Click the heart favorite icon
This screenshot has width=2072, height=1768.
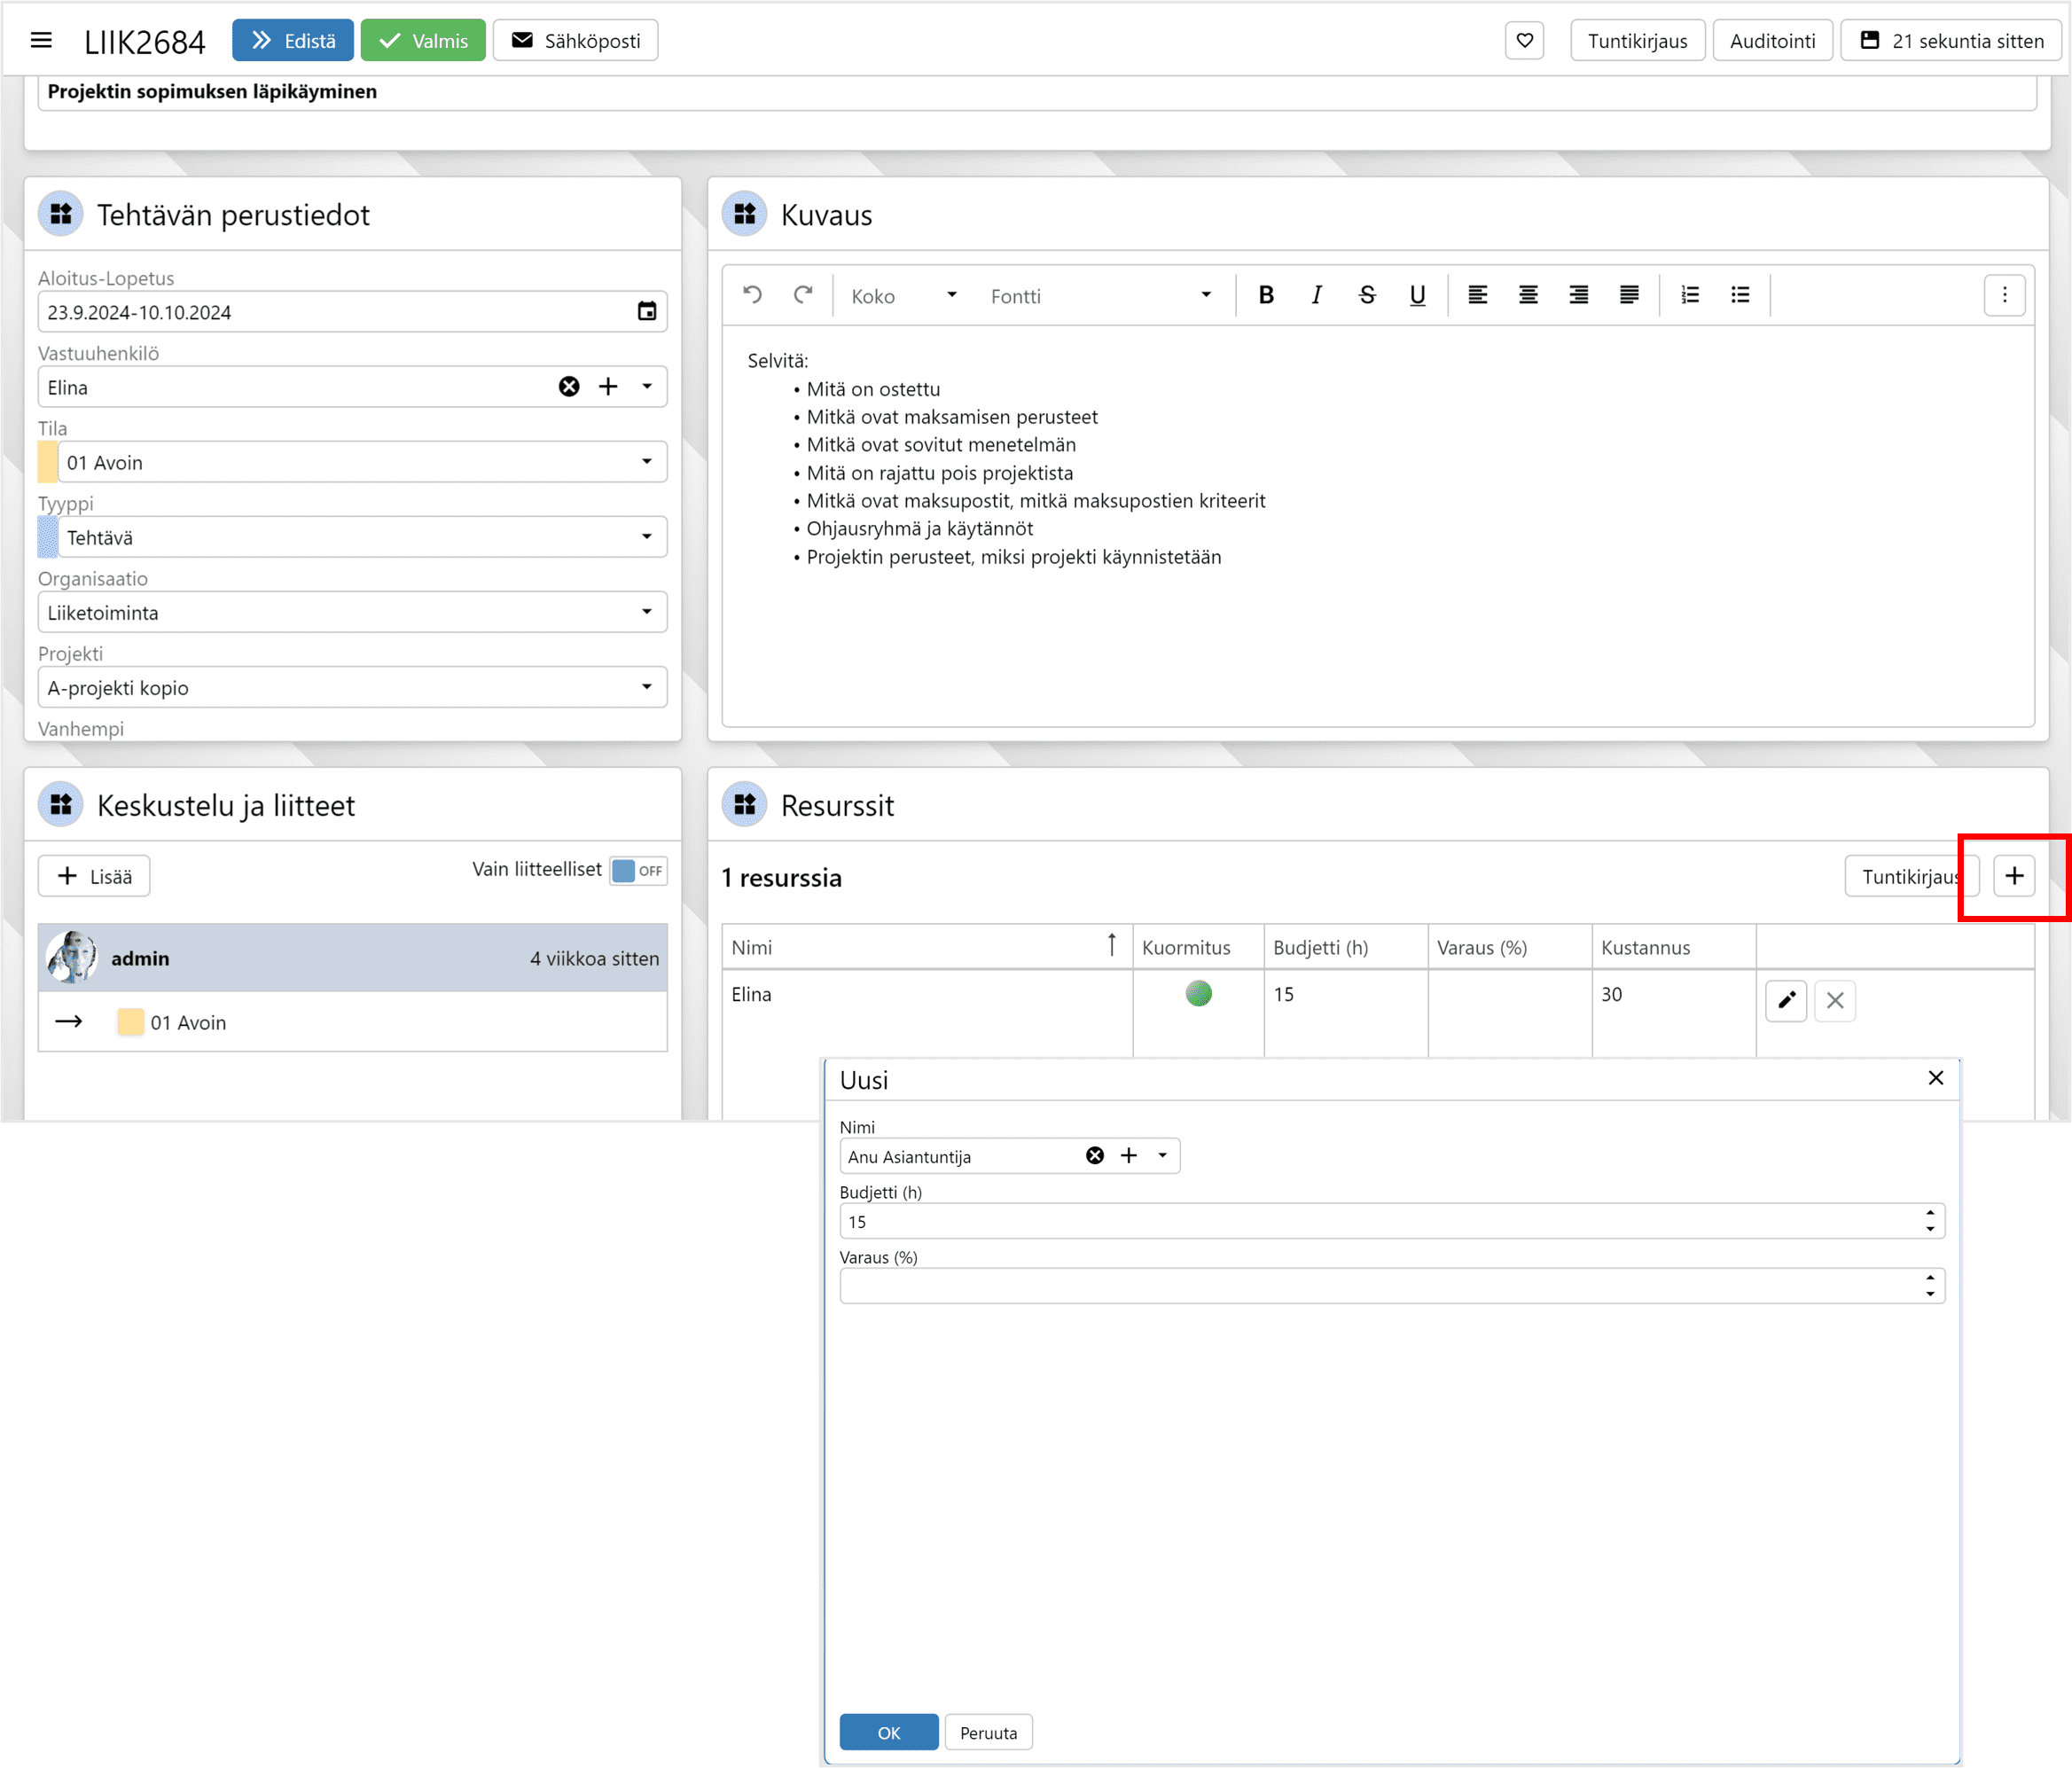1524,40
